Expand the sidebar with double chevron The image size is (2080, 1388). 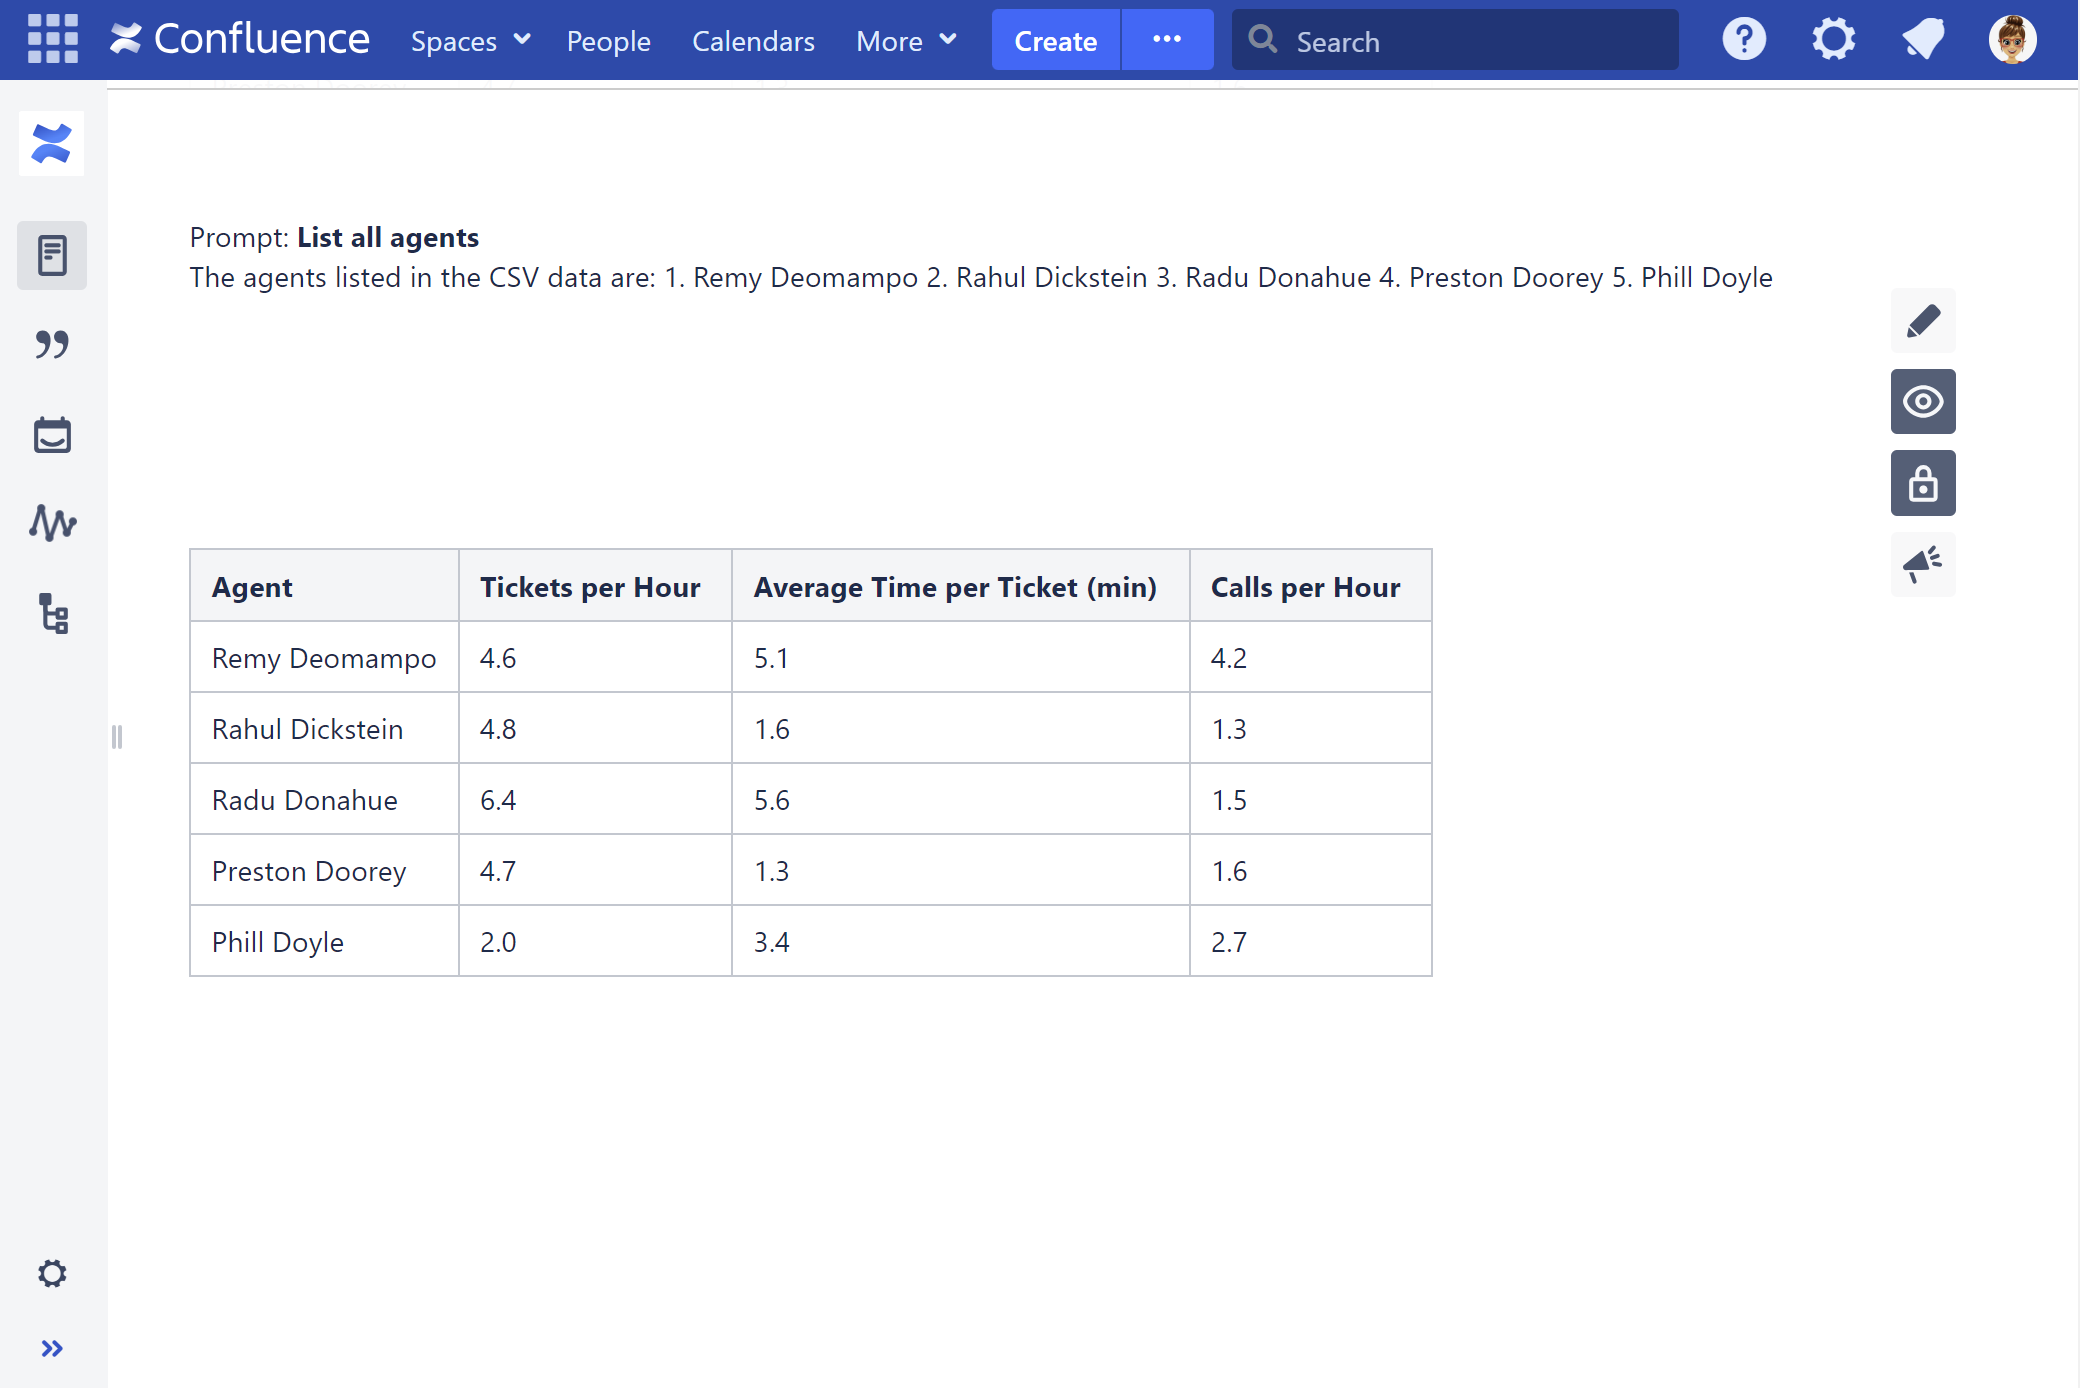pos(52,1349)
